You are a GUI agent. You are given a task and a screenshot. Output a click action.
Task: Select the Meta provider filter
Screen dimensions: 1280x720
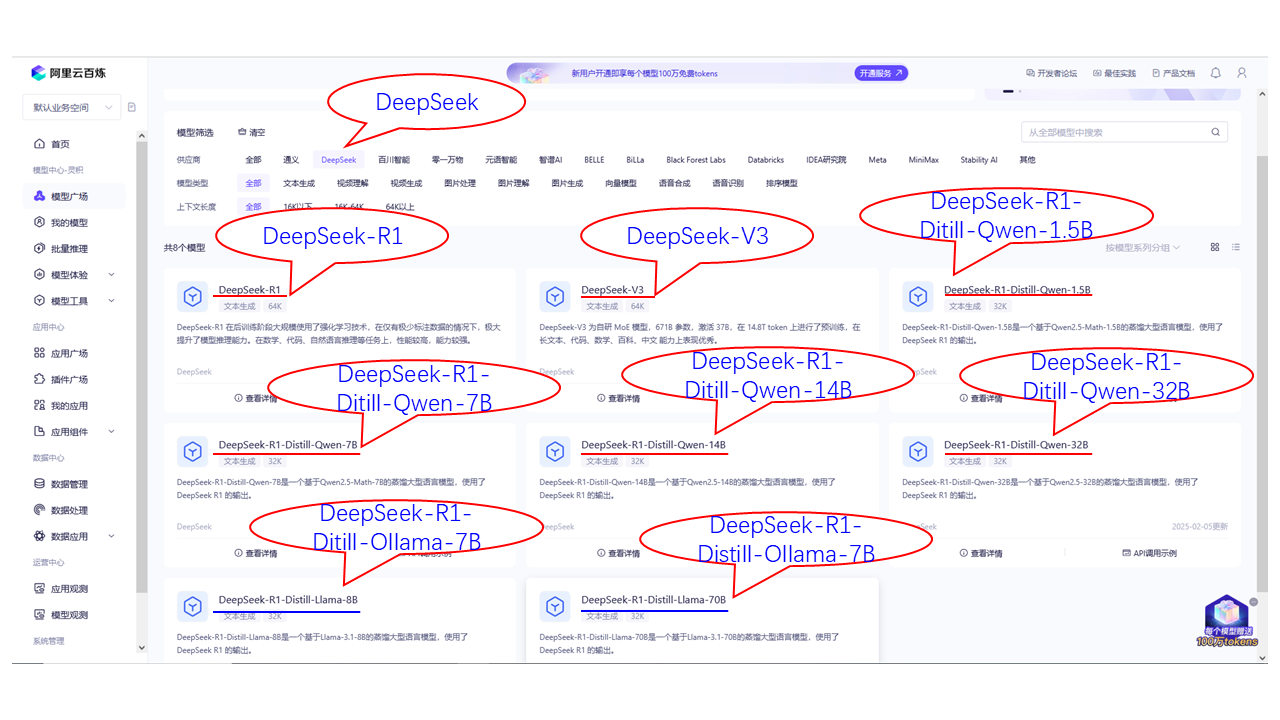tap(877, 160)
